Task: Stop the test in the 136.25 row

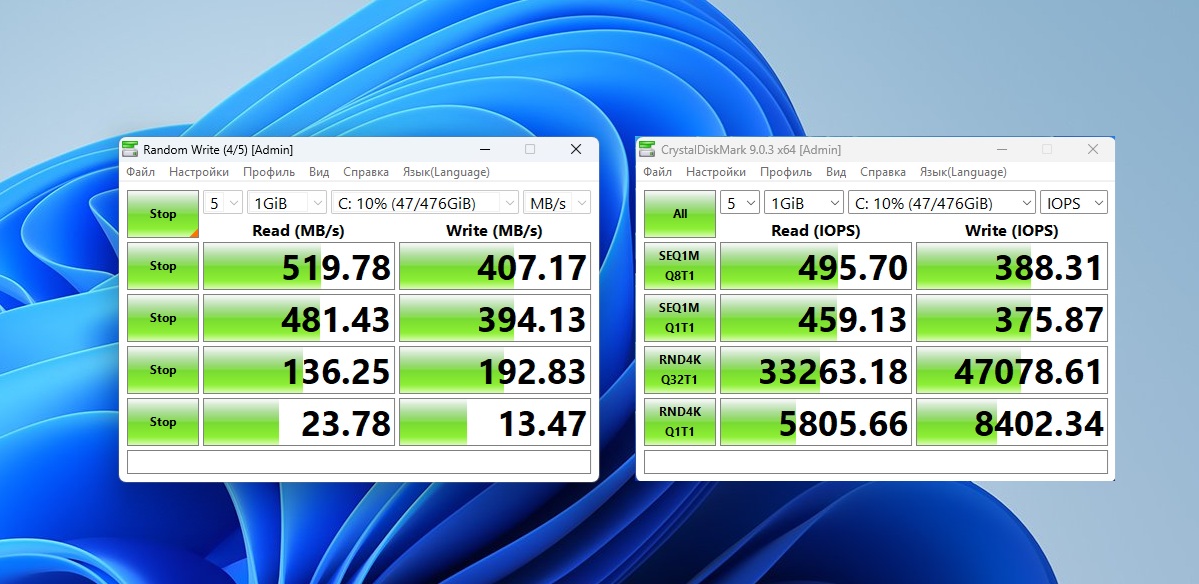Action: (x=163, y=370)
